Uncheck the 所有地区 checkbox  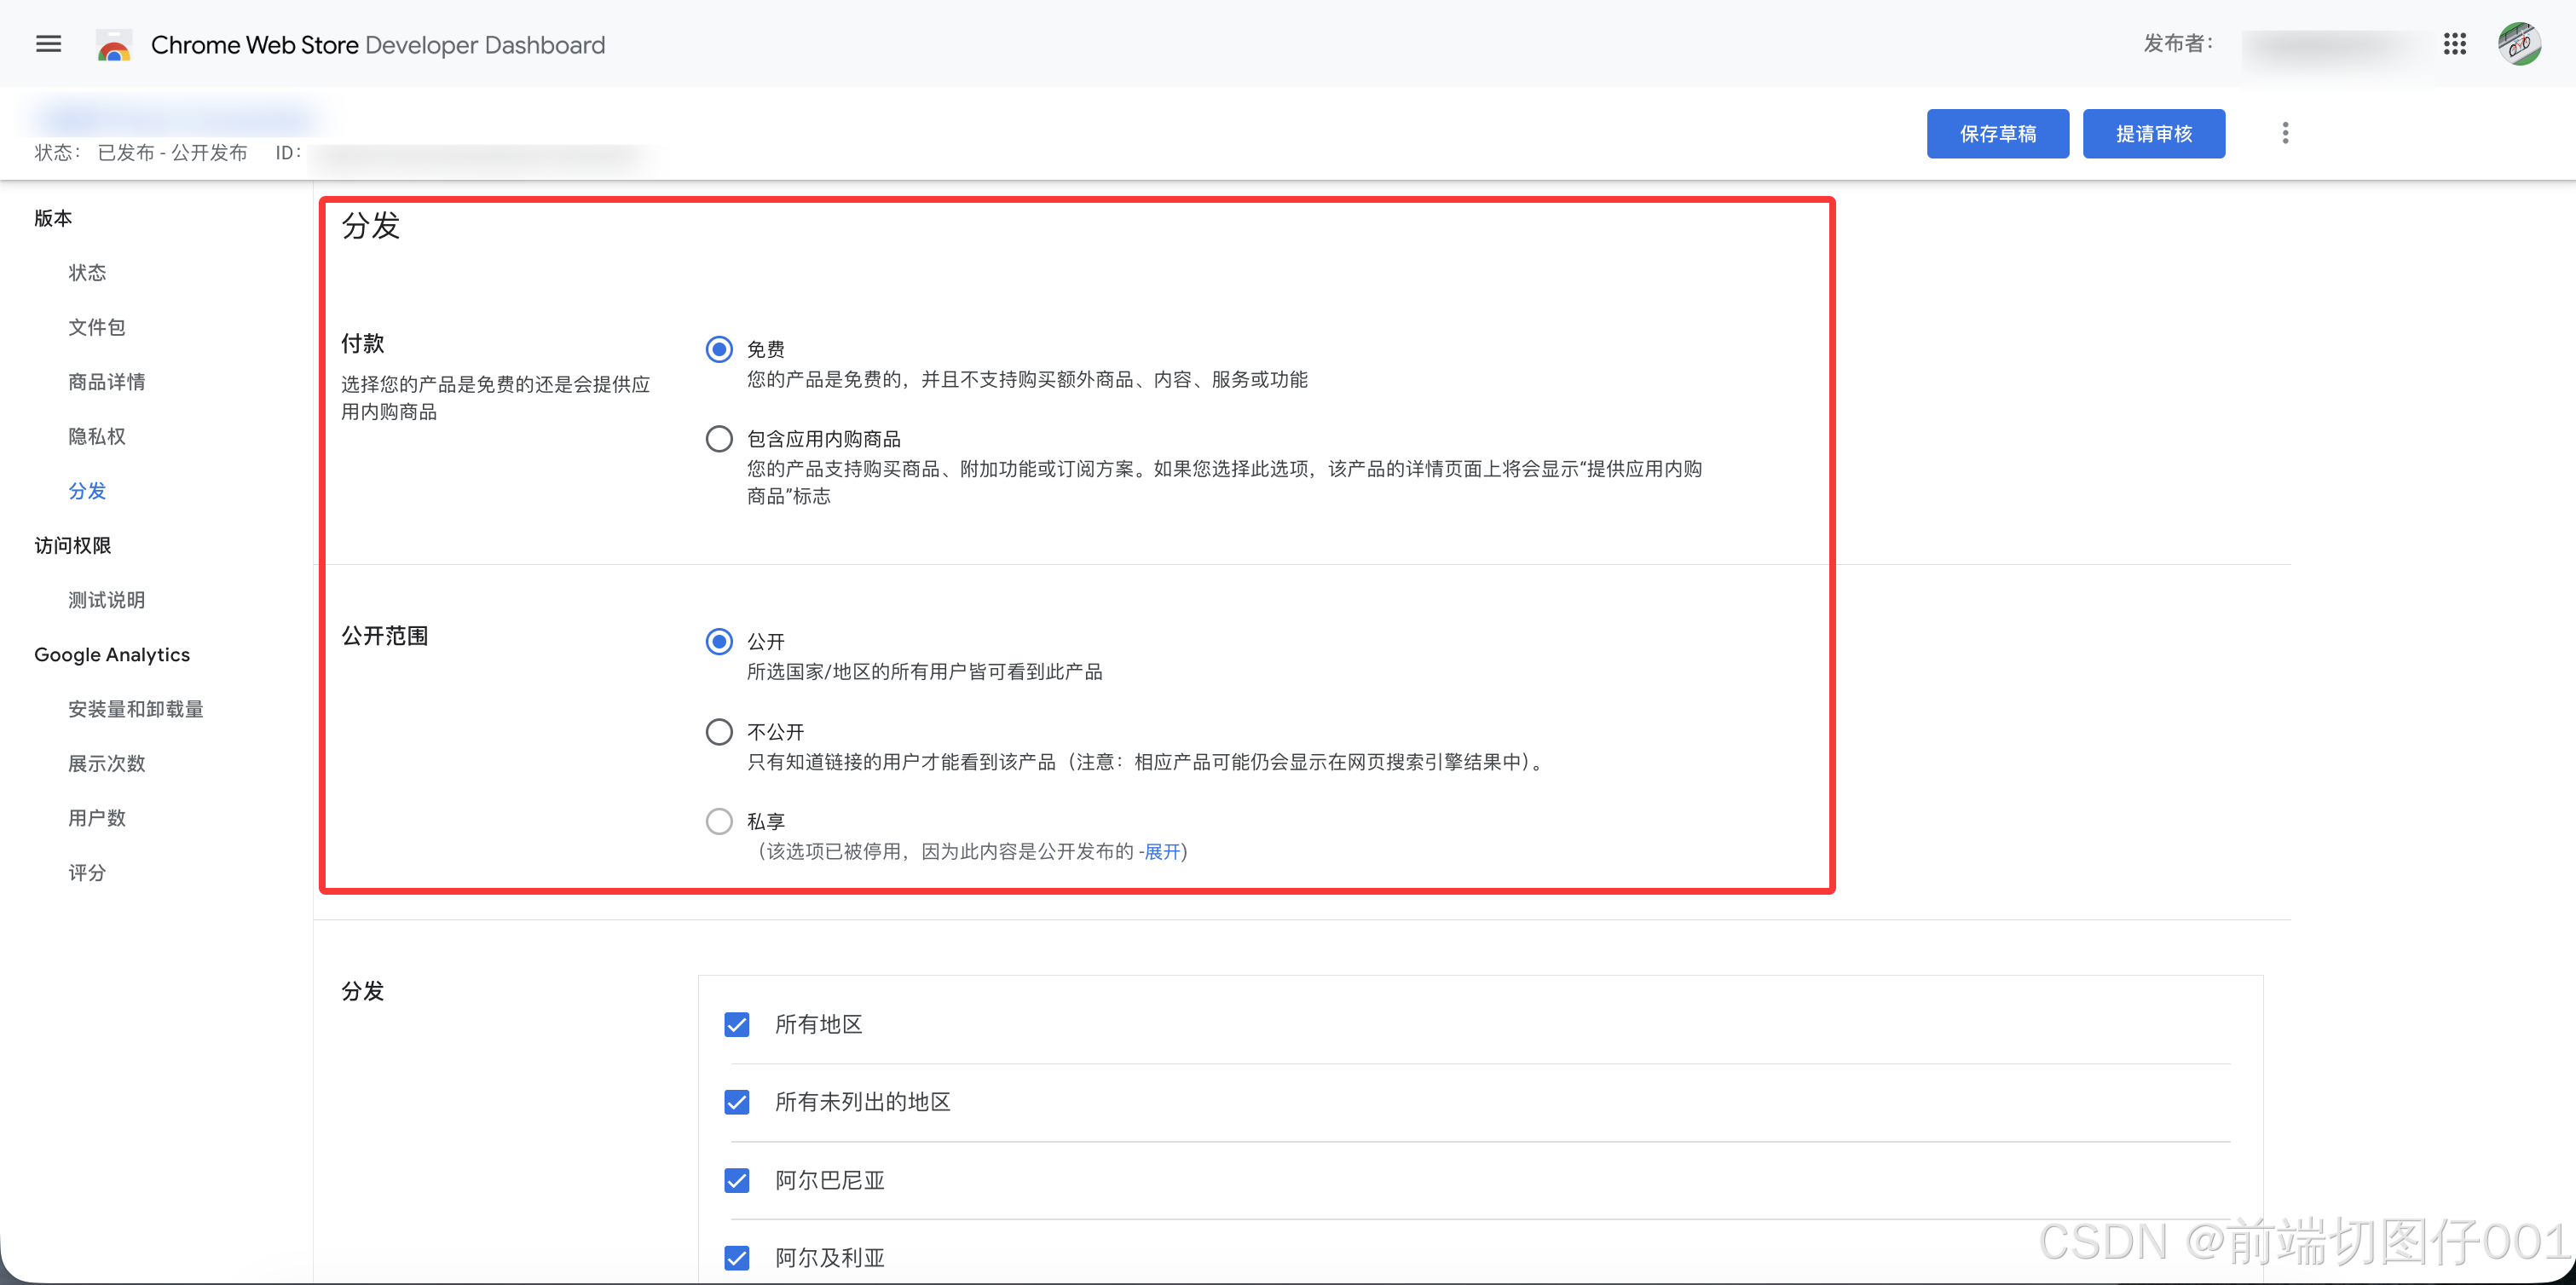[737, 1025]
